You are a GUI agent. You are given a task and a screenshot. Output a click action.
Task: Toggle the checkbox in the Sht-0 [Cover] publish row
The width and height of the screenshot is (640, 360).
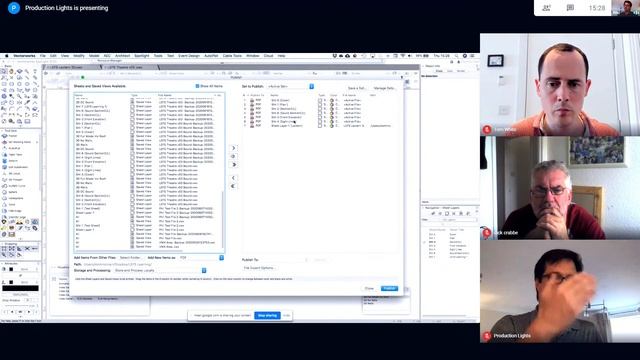[x=320, y=100]
